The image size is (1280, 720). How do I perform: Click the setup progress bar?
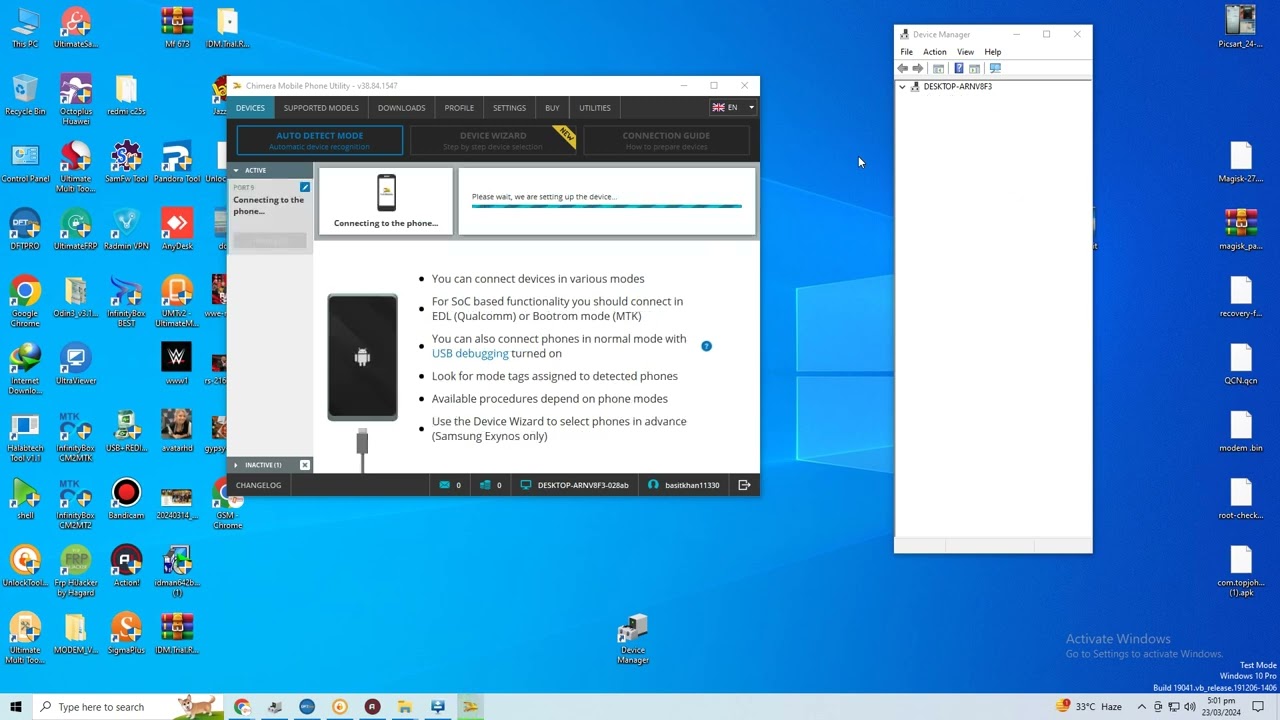pyautogui.click(x=607, y=206)
